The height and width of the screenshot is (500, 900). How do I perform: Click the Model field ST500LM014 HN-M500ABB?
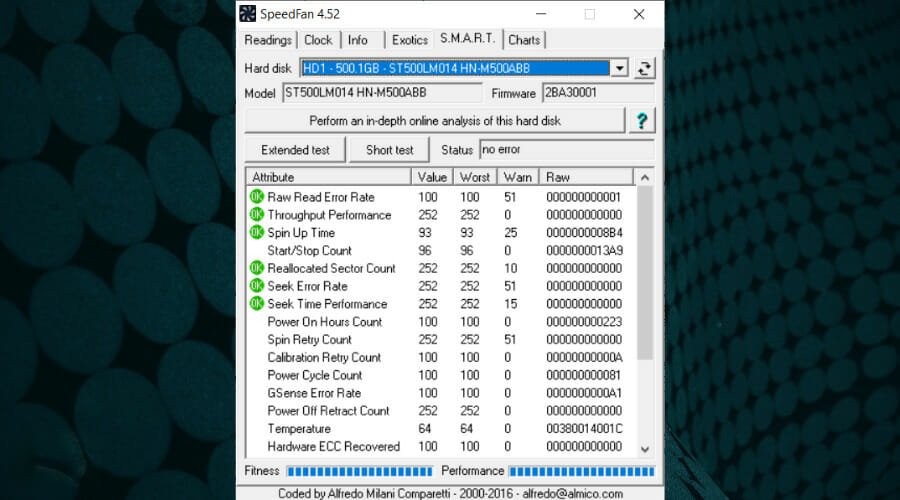click(x=382, y=92)
